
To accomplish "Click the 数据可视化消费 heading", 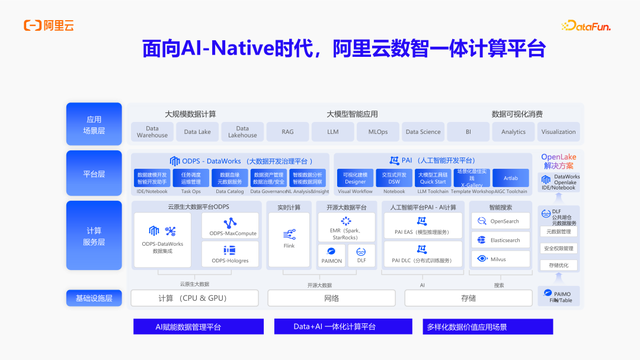I will (517, 114).
